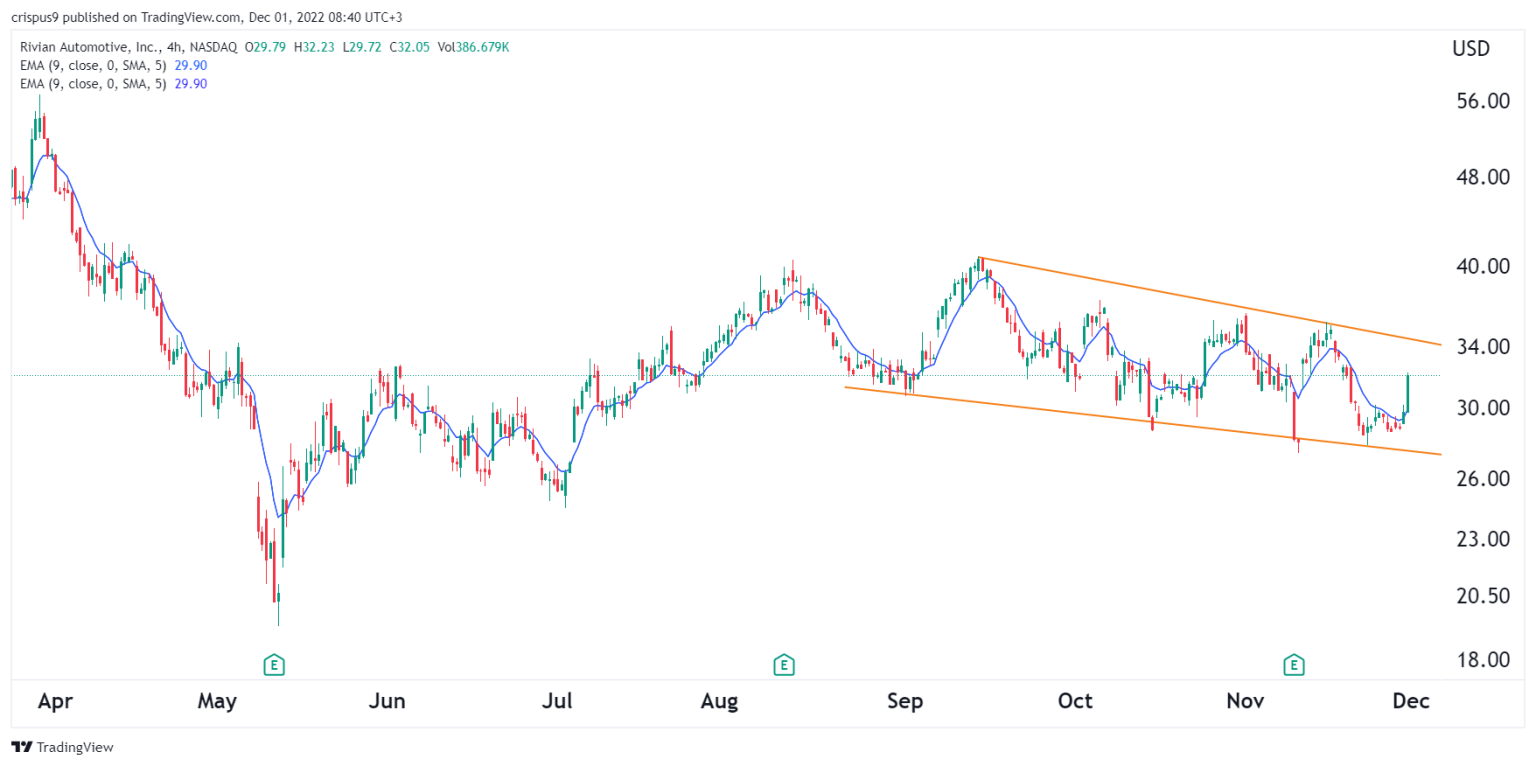
Task: Toggle visibility of the second EMA (9) indicator
Action: coord(95,84)
